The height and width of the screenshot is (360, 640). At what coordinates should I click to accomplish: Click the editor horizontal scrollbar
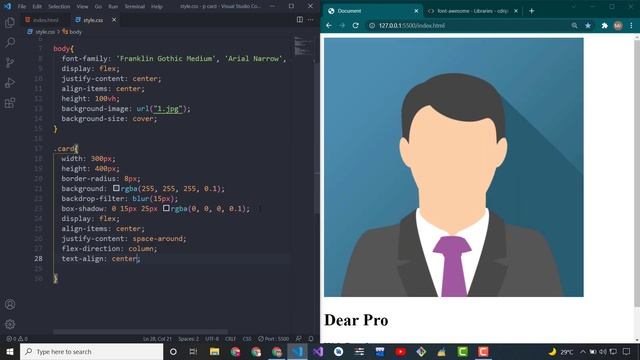pos(140,332)
